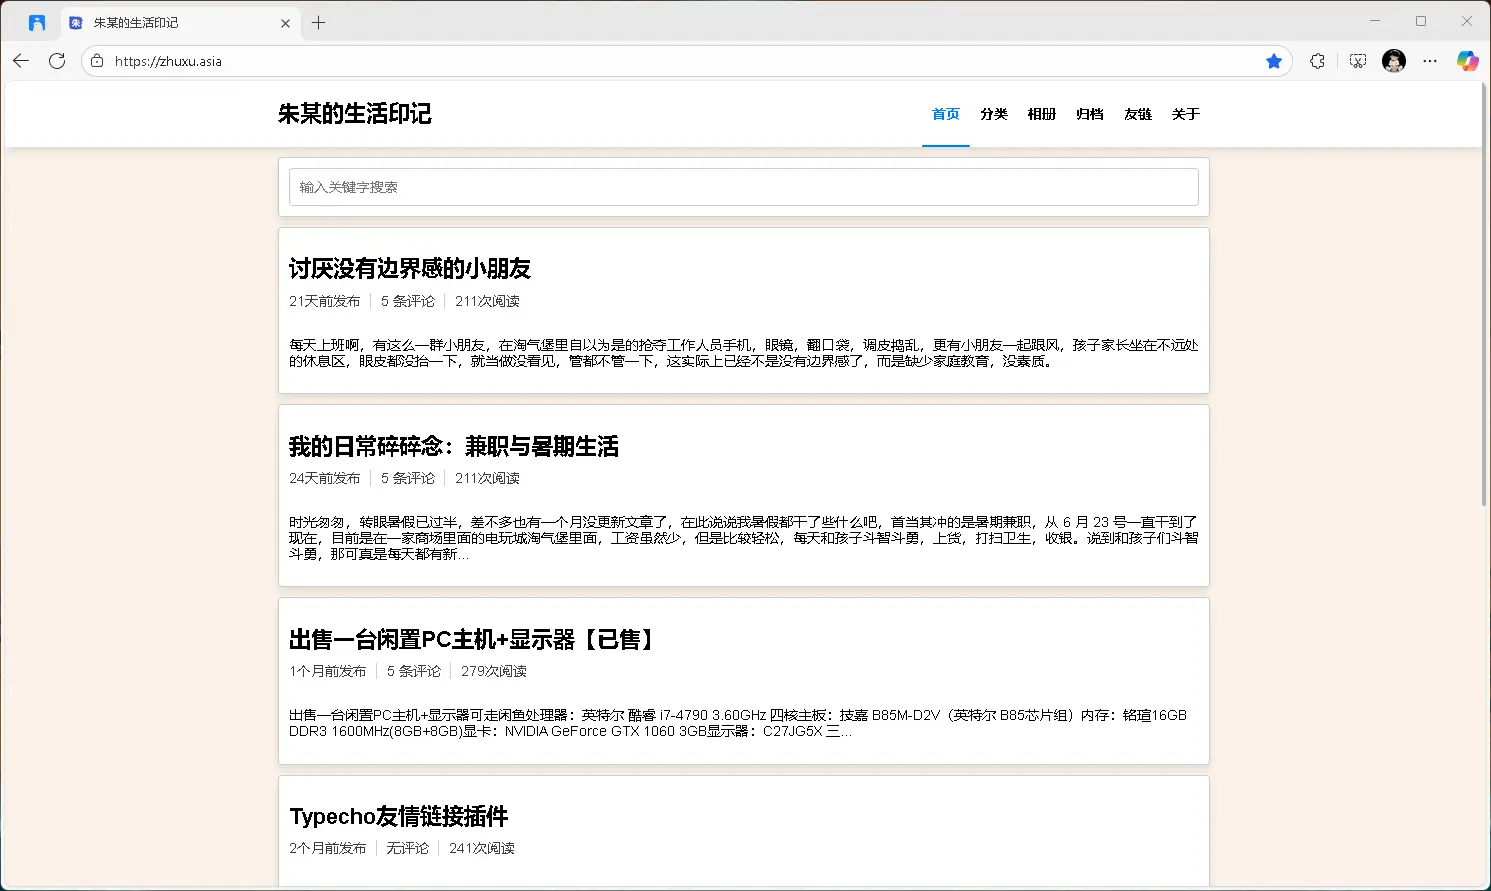Open the Typecho友情链接插件 article
Viewport: 1491px width, 891px height.
(398, 816)
